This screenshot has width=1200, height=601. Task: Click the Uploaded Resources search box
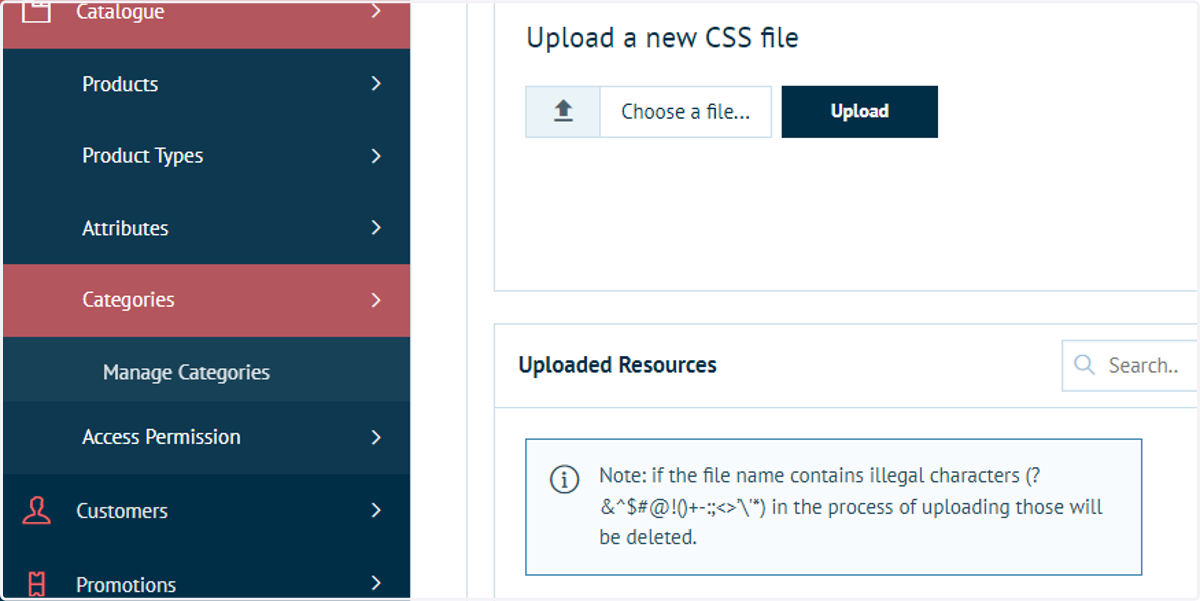(x=1130, y=365)
